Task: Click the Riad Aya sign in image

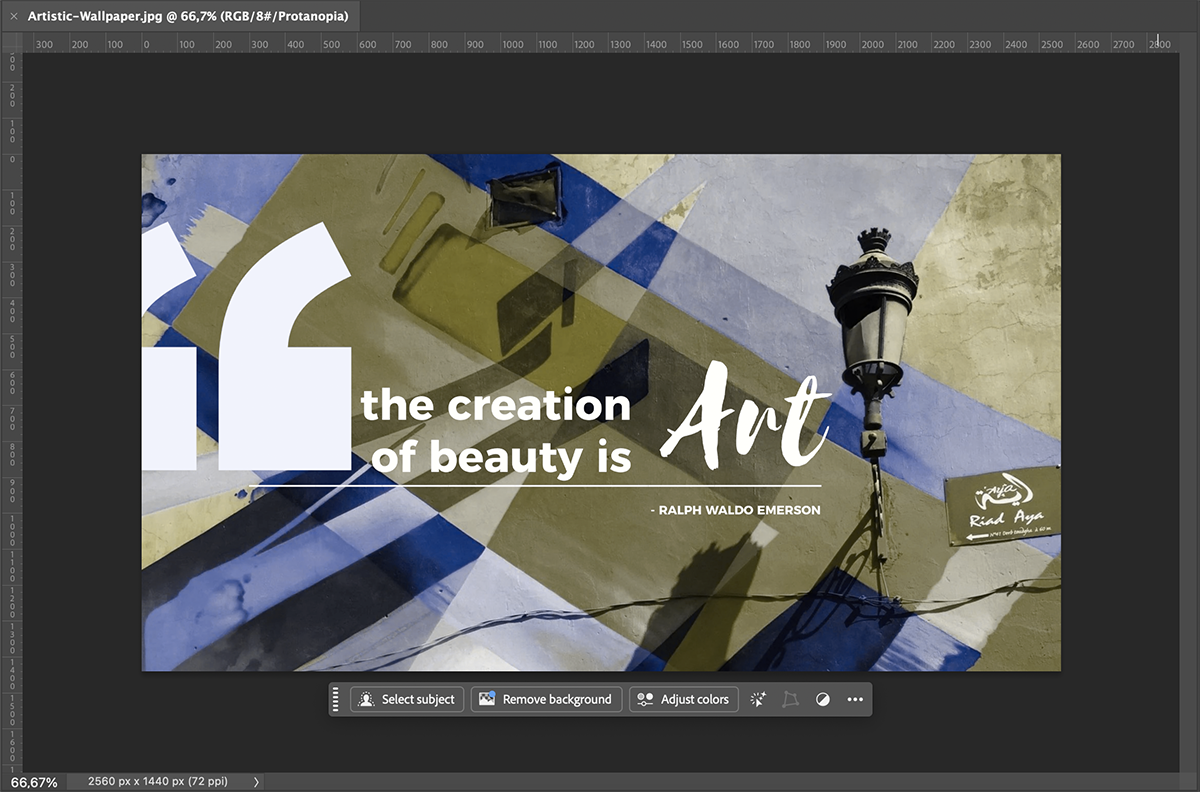Action: coord(1002,506)
